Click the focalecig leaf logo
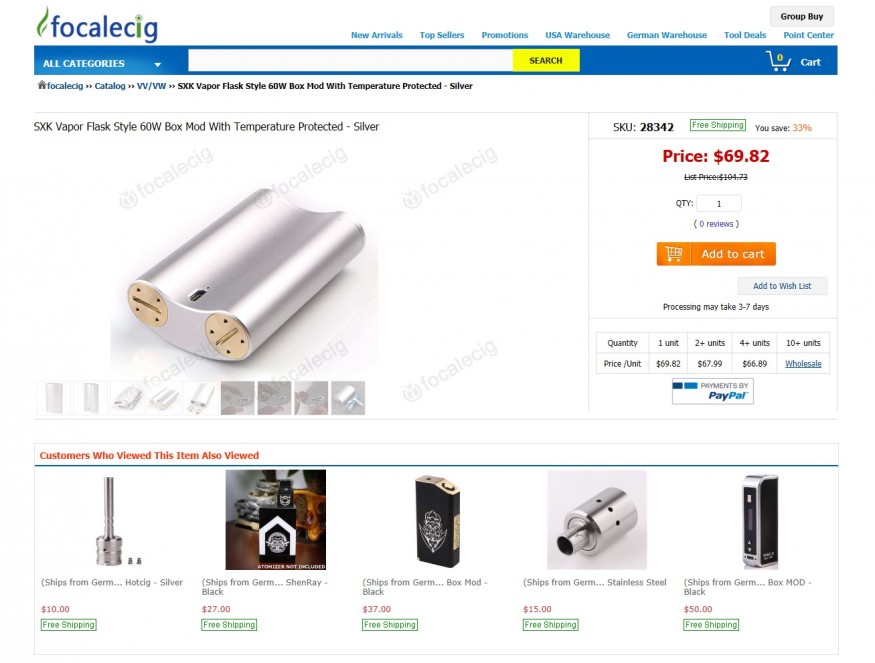 click(97, 25)
